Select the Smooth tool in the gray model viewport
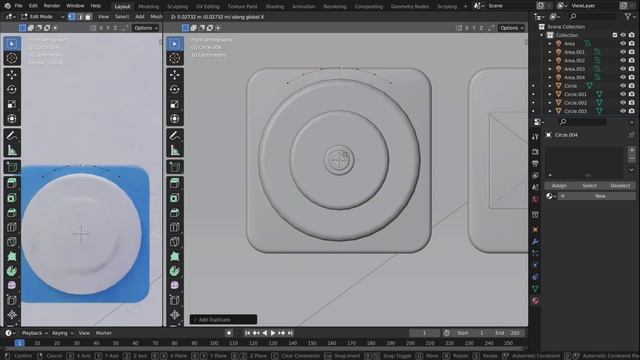 pyautogui.click(x=175, y=285)
